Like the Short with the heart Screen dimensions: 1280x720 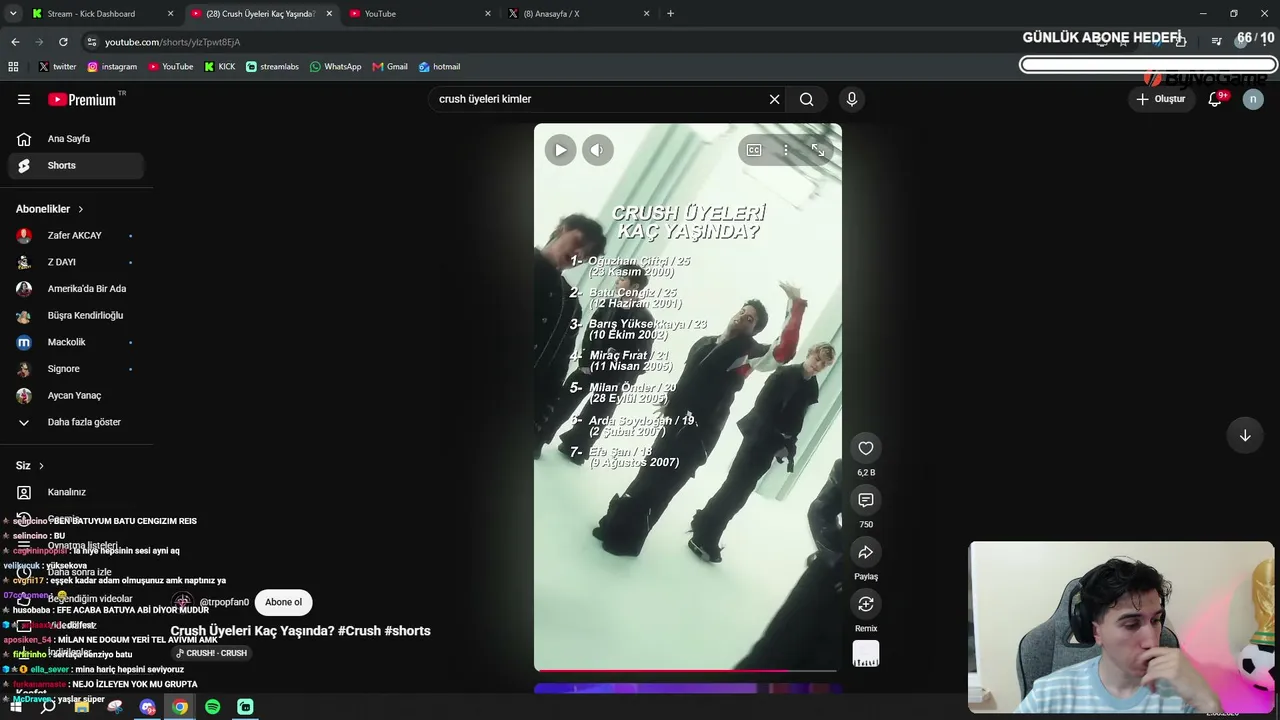866,448
